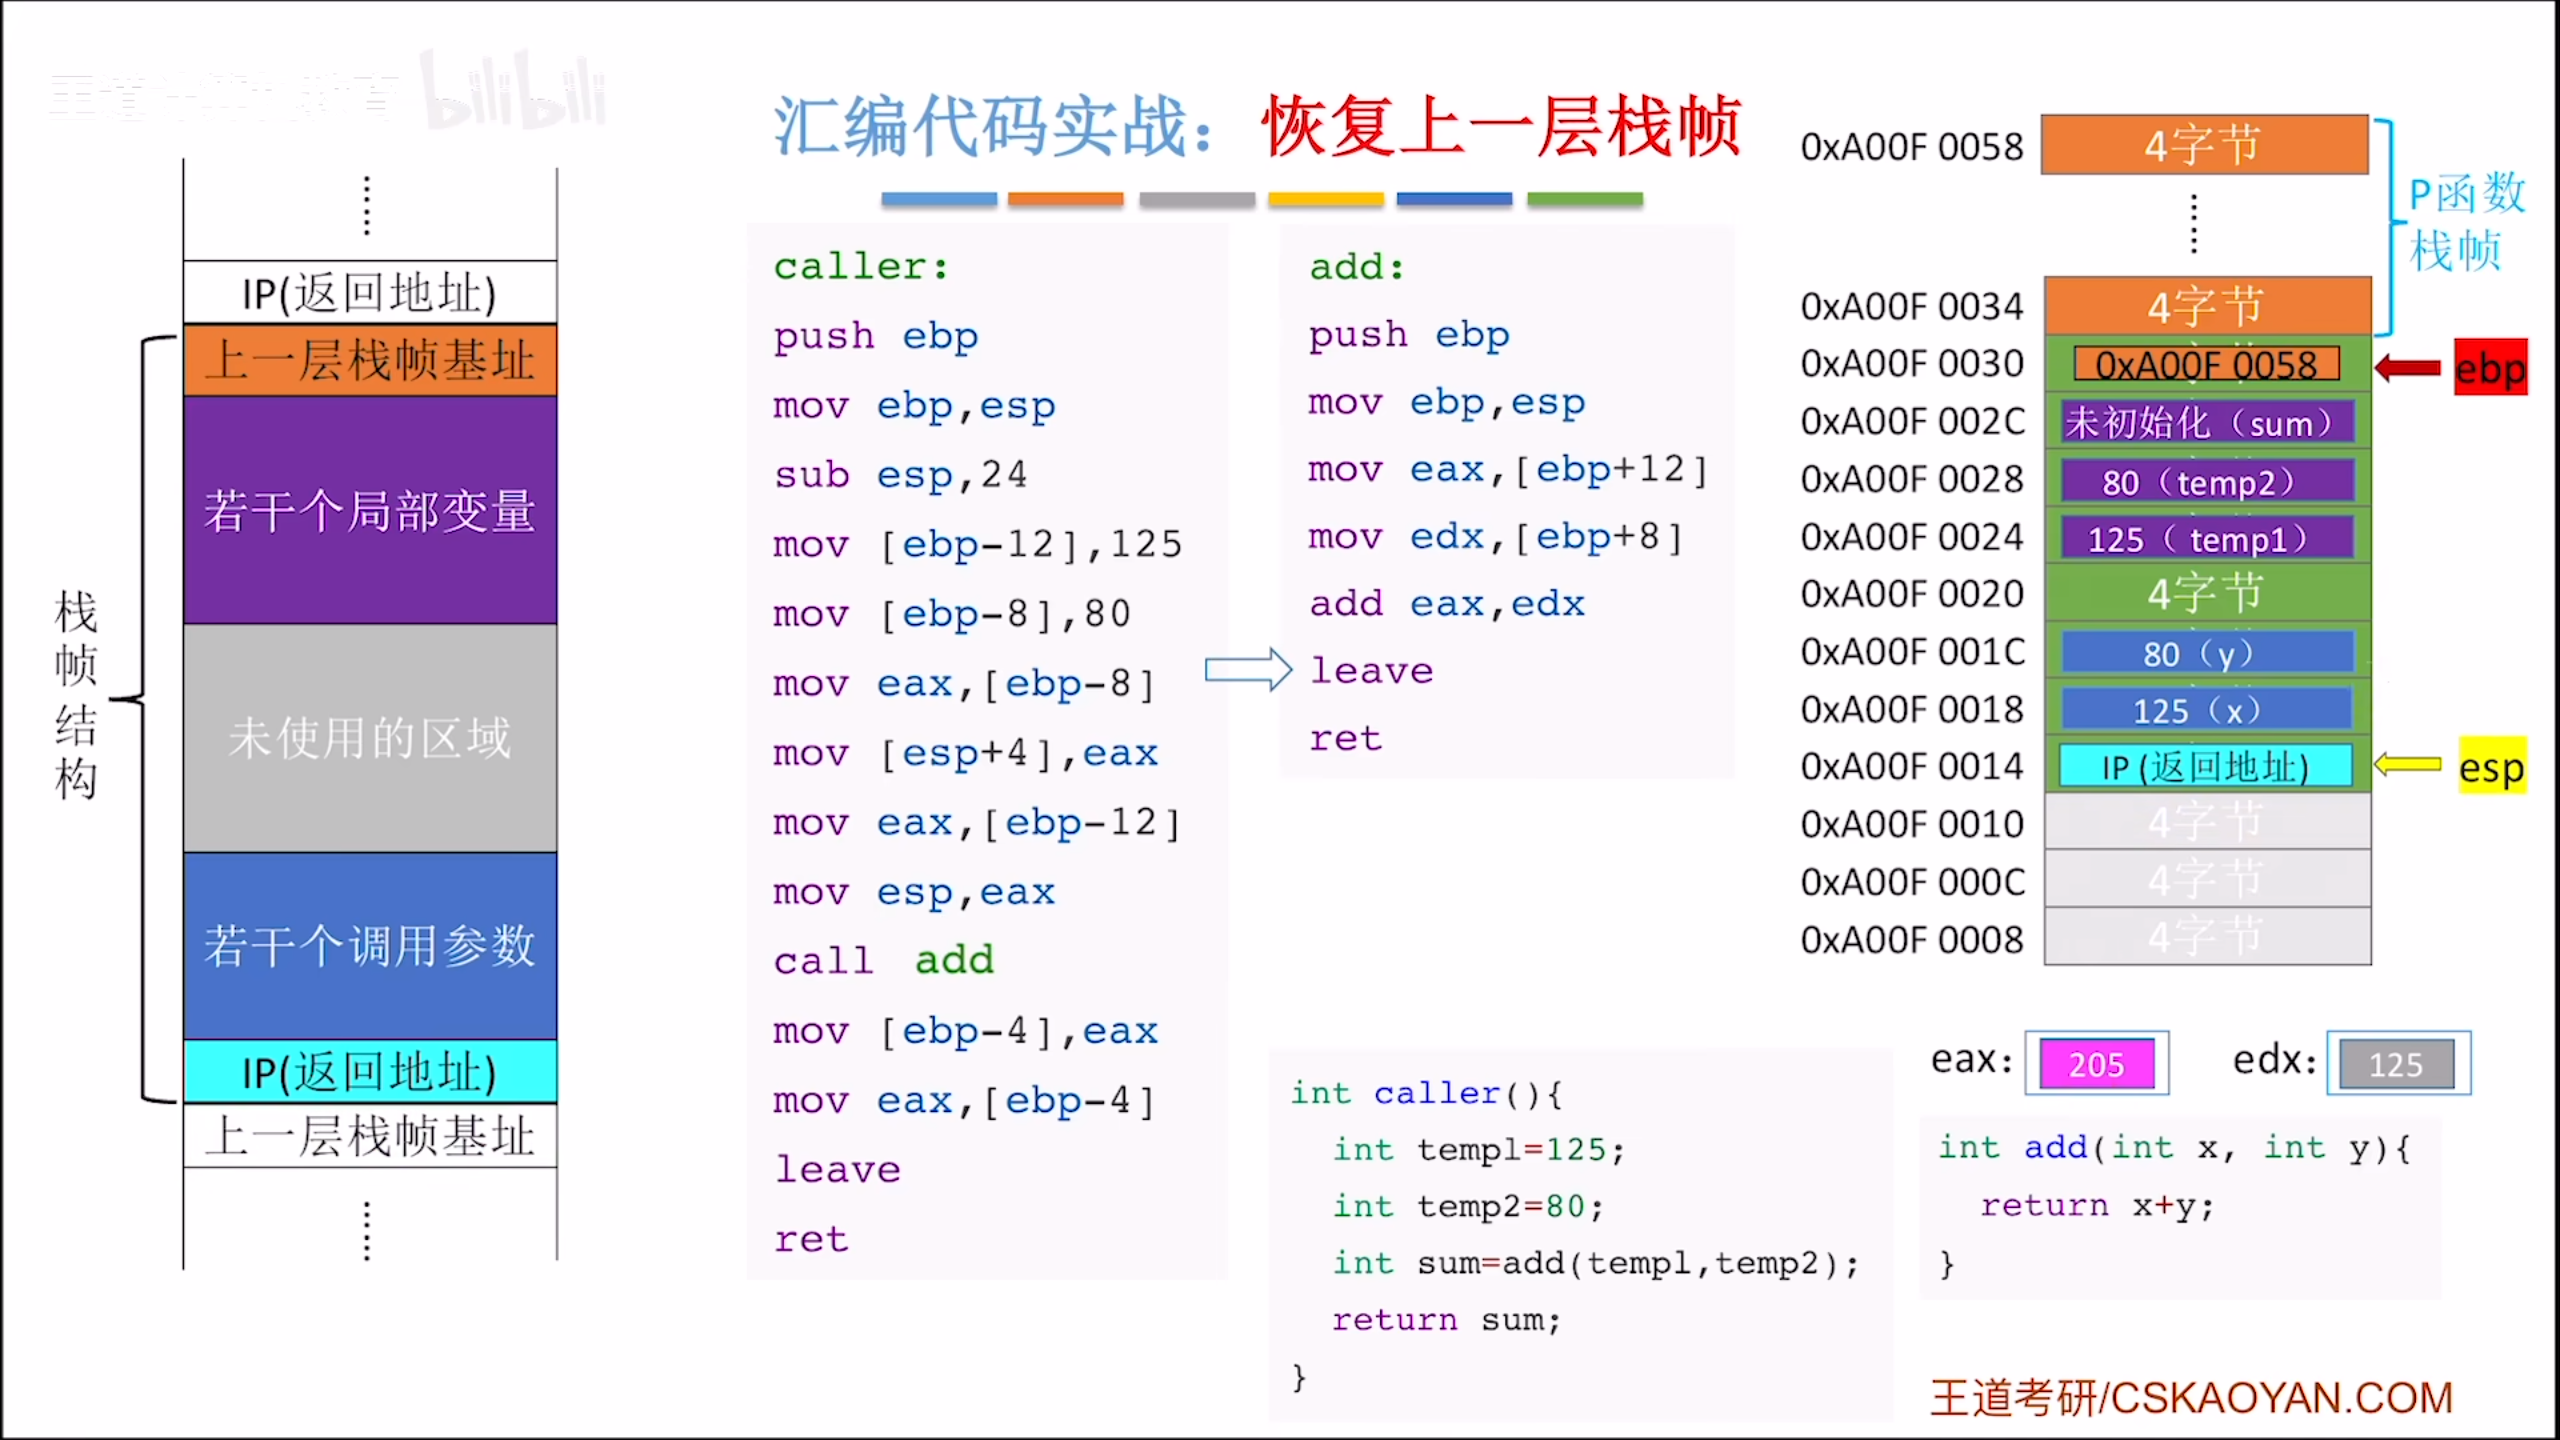Click the stack address 0xA00F 0034 label
Screen dimensions: 2560x1440
click(1911, 306)
